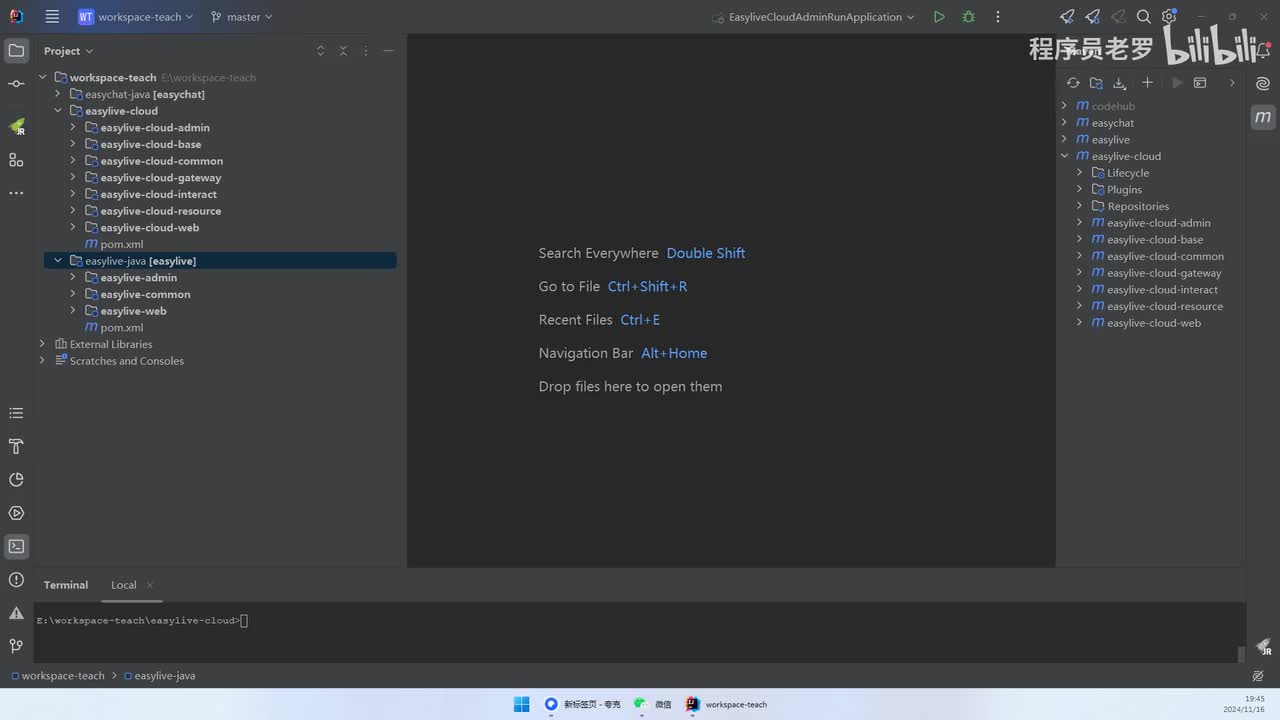Expand easychat-java in the Project tree

tap(58, 94)
